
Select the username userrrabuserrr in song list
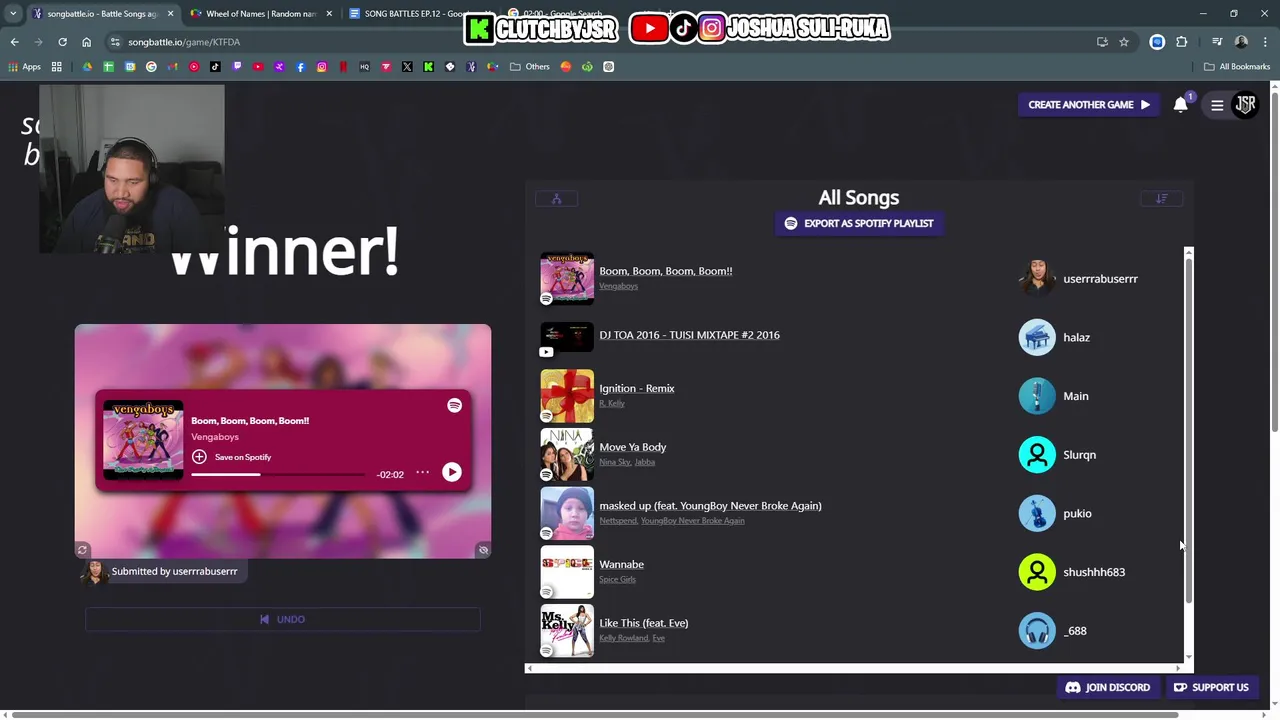click(x=1100, y=279)
